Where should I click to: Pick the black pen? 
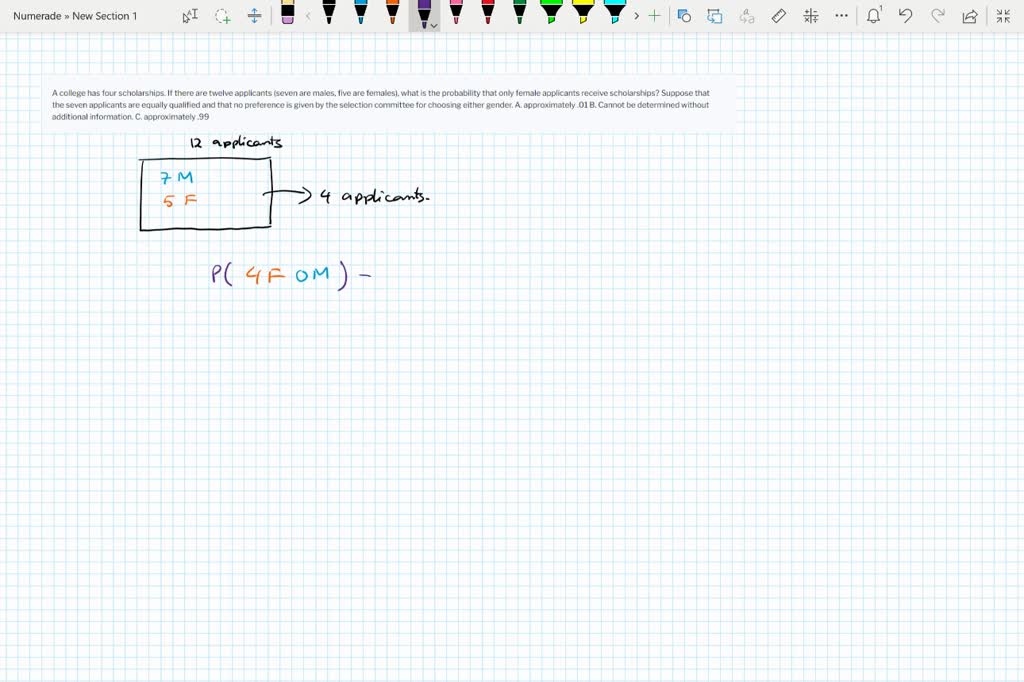pyautogui.click(x=328, y=12)
